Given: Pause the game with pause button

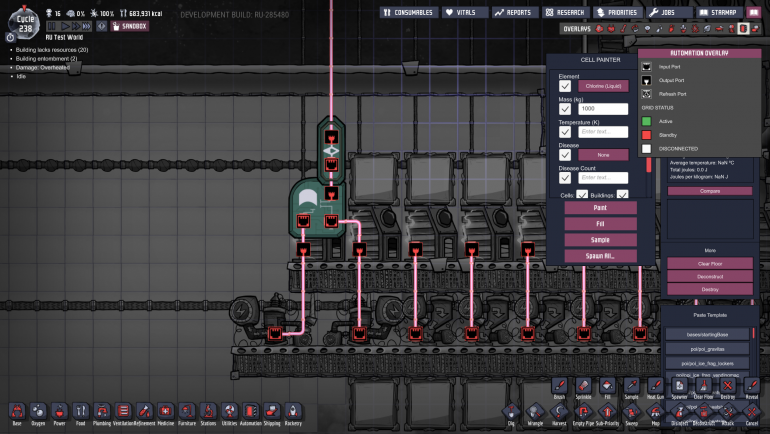Looking at the screenshot, I should tap(52, 26).
